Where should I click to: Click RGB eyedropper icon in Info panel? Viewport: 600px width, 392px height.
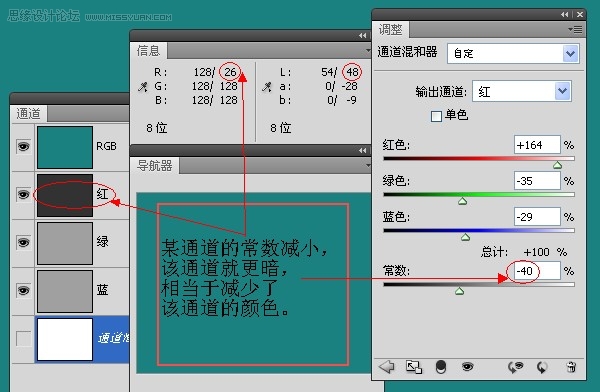click(143, 87)
